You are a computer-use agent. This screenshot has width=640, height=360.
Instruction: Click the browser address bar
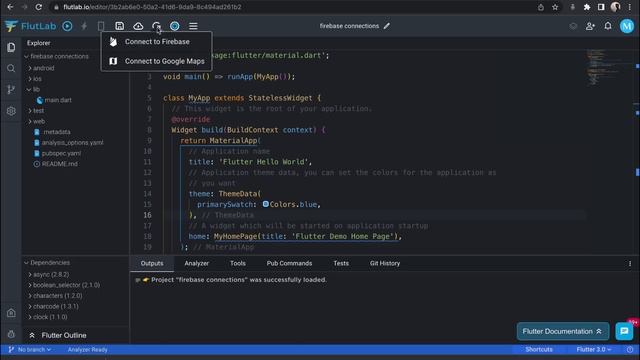pyautogui.click(x=294, y=7)
